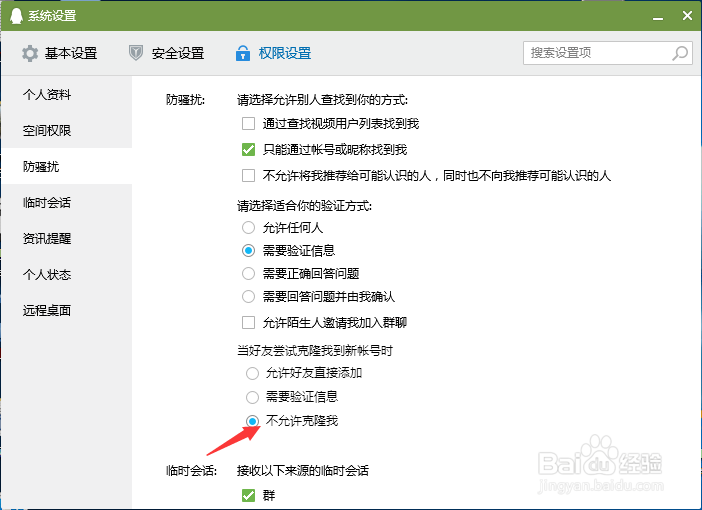Click the gear icon for 基本设置
The width and height of the screenshot is (702, 510).
coord(30,53)
